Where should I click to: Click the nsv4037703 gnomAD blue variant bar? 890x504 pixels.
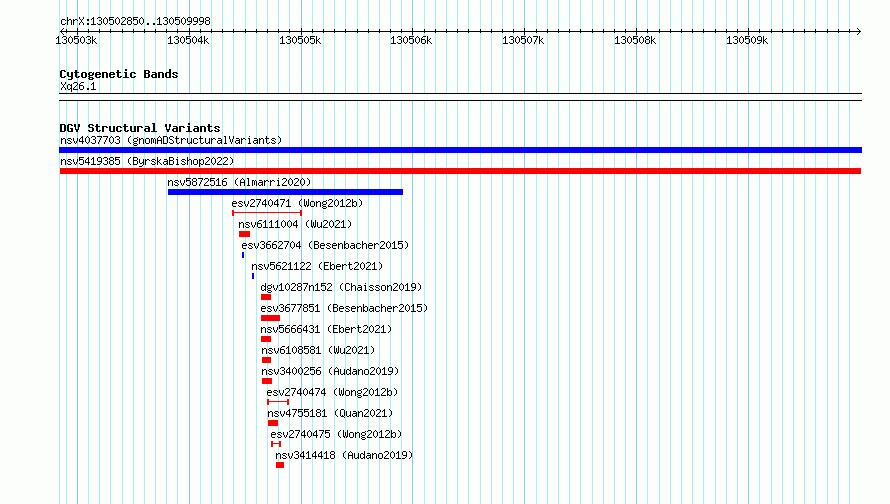click(460, 150)
